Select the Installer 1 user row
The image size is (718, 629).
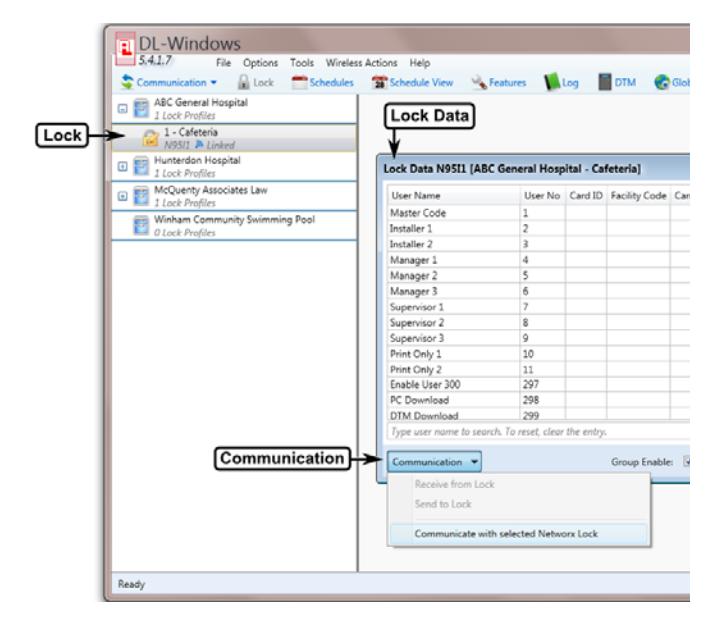(x=538, y=228)
